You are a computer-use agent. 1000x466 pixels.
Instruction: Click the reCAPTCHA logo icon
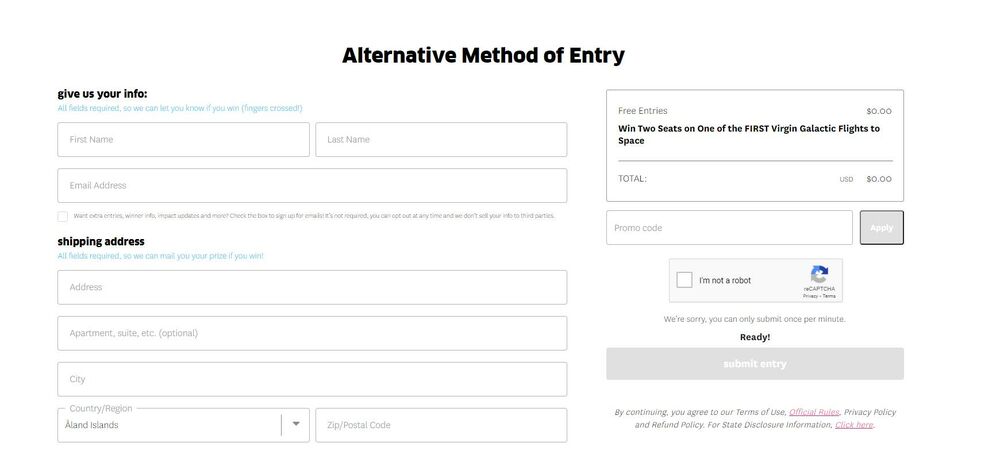pyautogui.click(x=819, y=274)
